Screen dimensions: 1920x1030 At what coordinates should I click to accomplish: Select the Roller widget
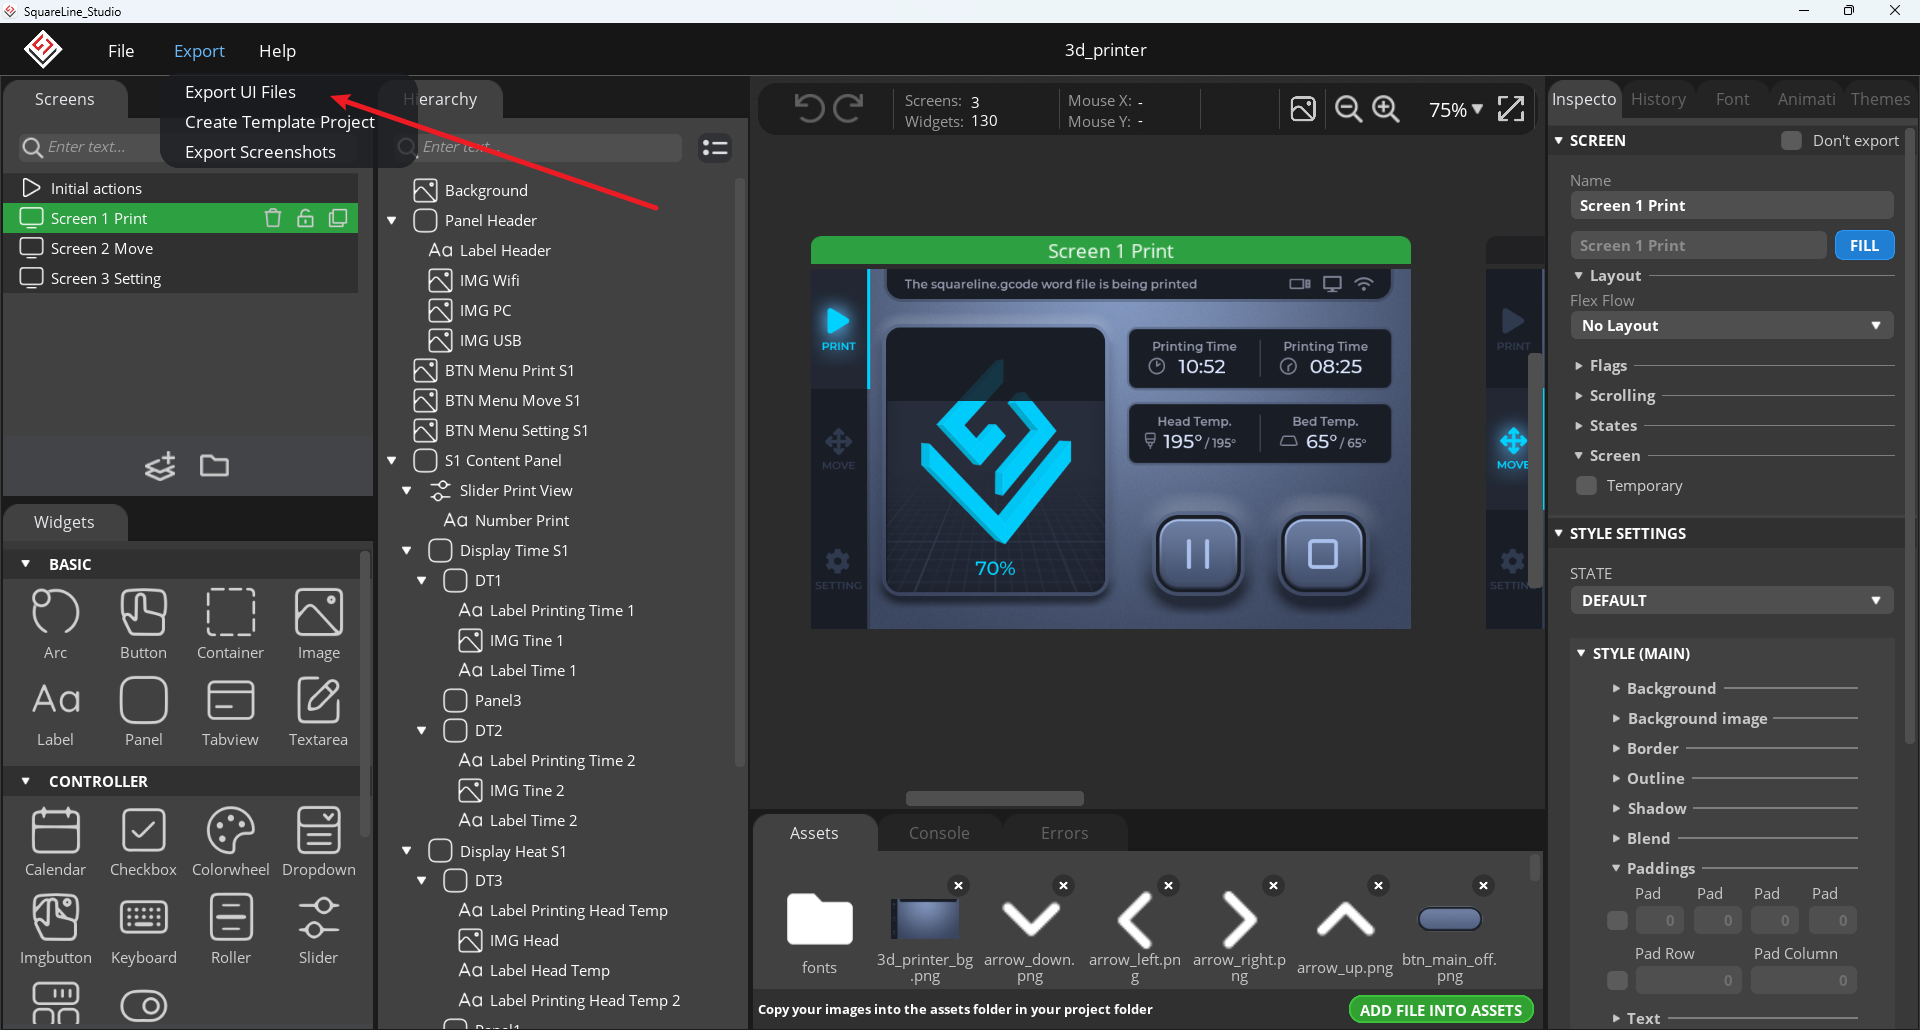[x=231, y=930]
